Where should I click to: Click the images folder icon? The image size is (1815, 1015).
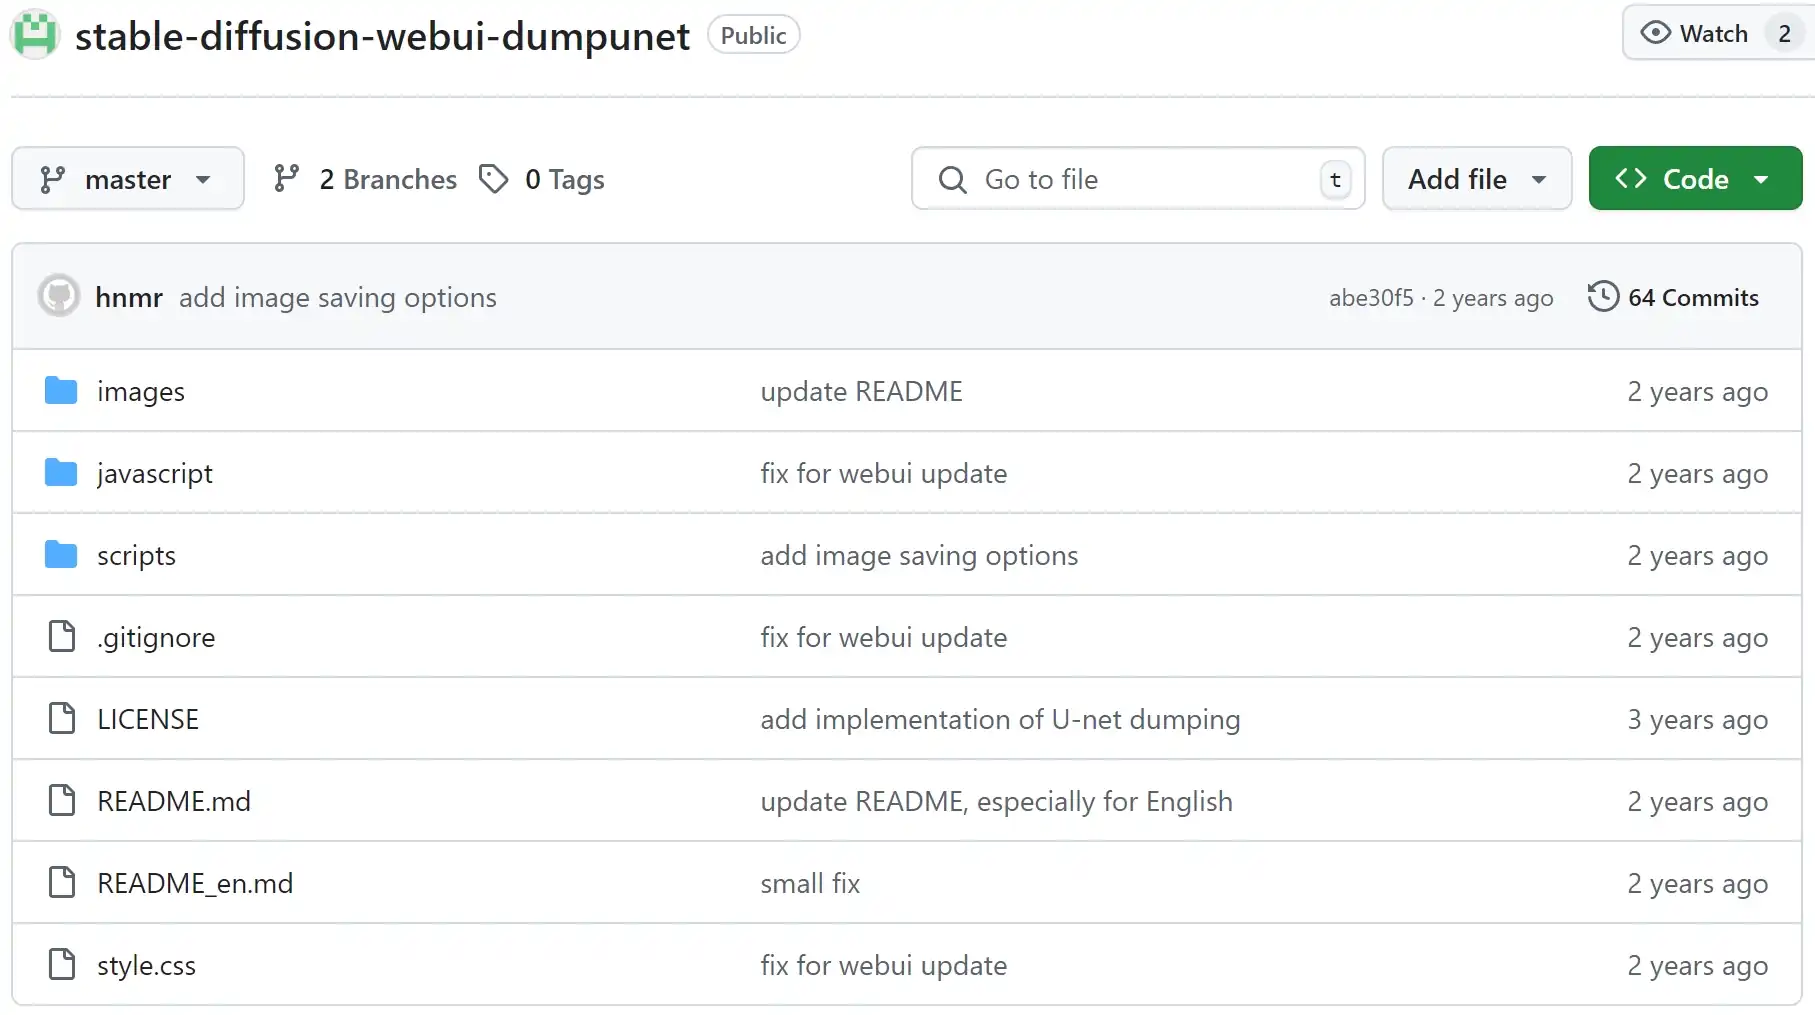(x=61, y=391)
